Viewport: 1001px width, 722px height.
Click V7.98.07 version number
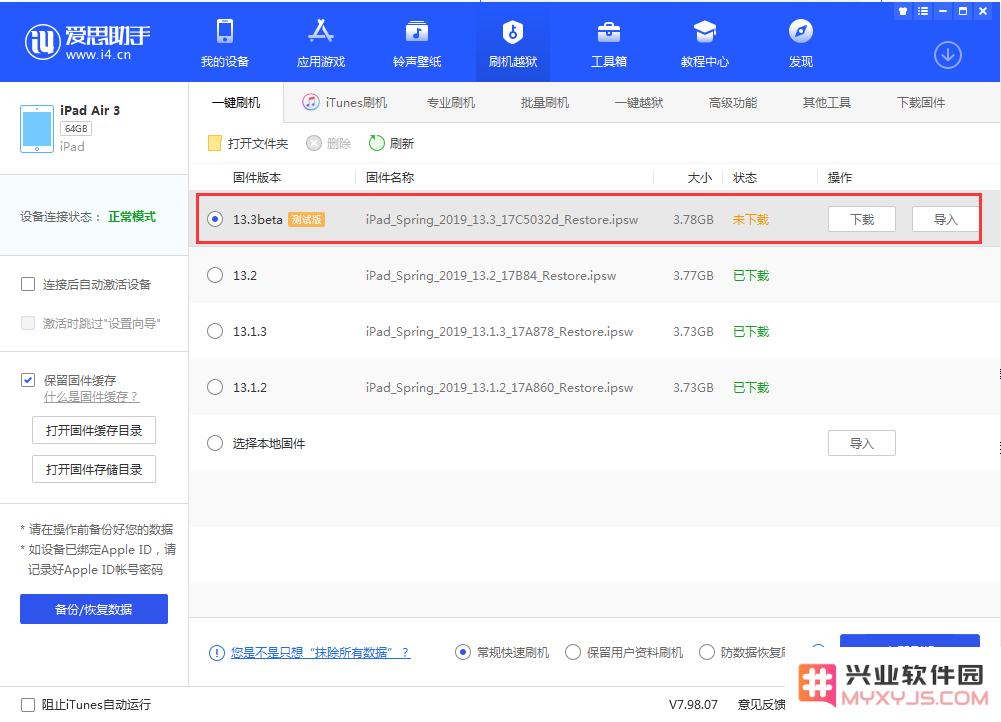[x=693, y=705]
